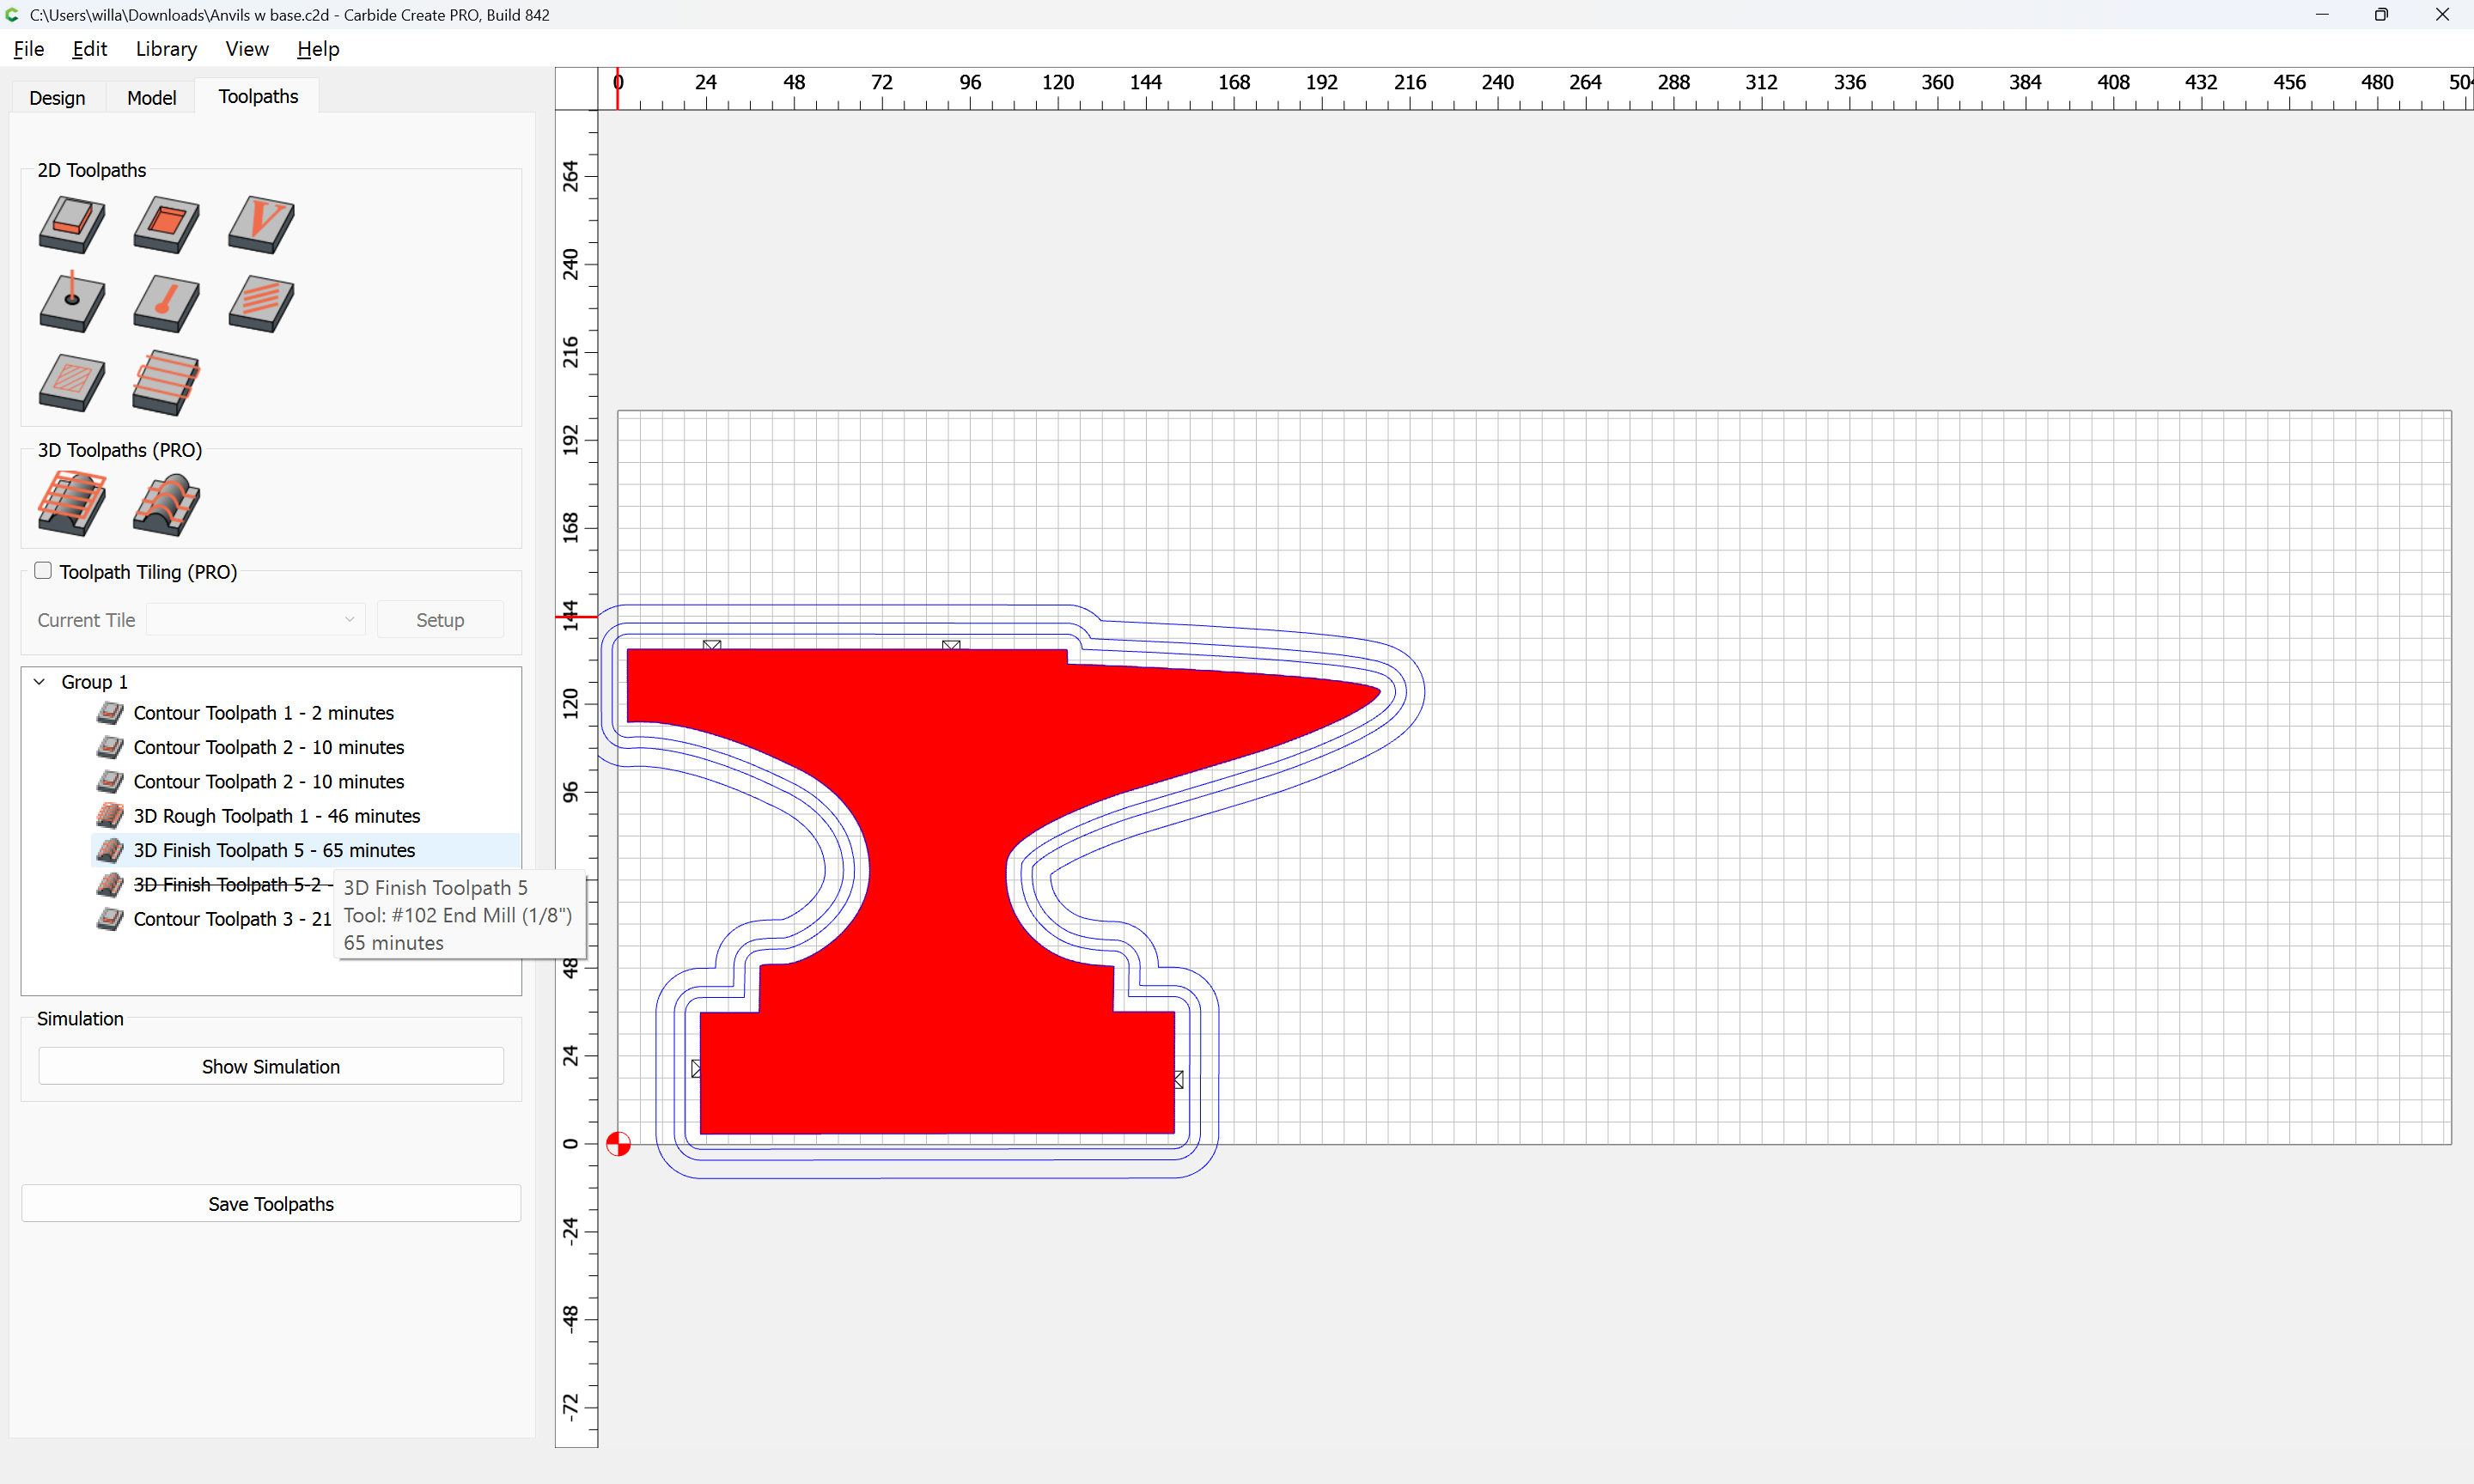Enable Toolpath Tiling (PRO) checkbox
2474x1484 pixels.
click(x=43, y=571)
